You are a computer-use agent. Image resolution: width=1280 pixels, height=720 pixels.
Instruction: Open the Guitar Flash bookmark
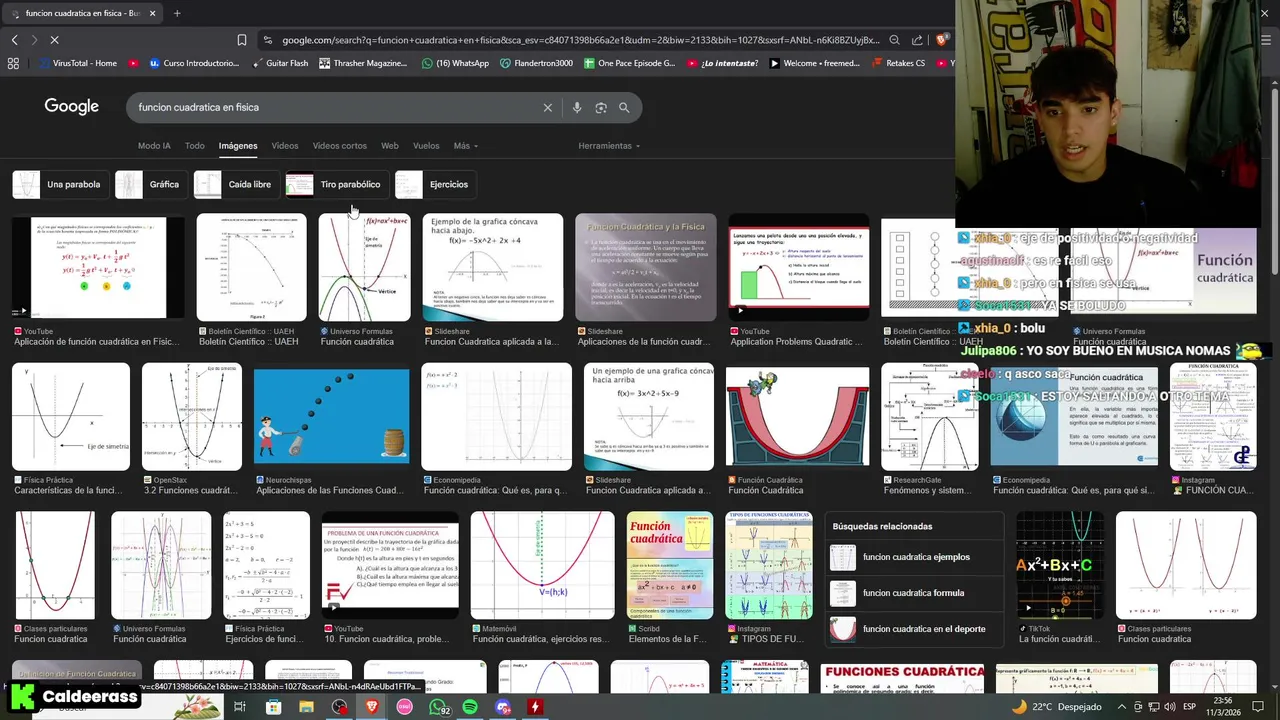tap(279, 63)
